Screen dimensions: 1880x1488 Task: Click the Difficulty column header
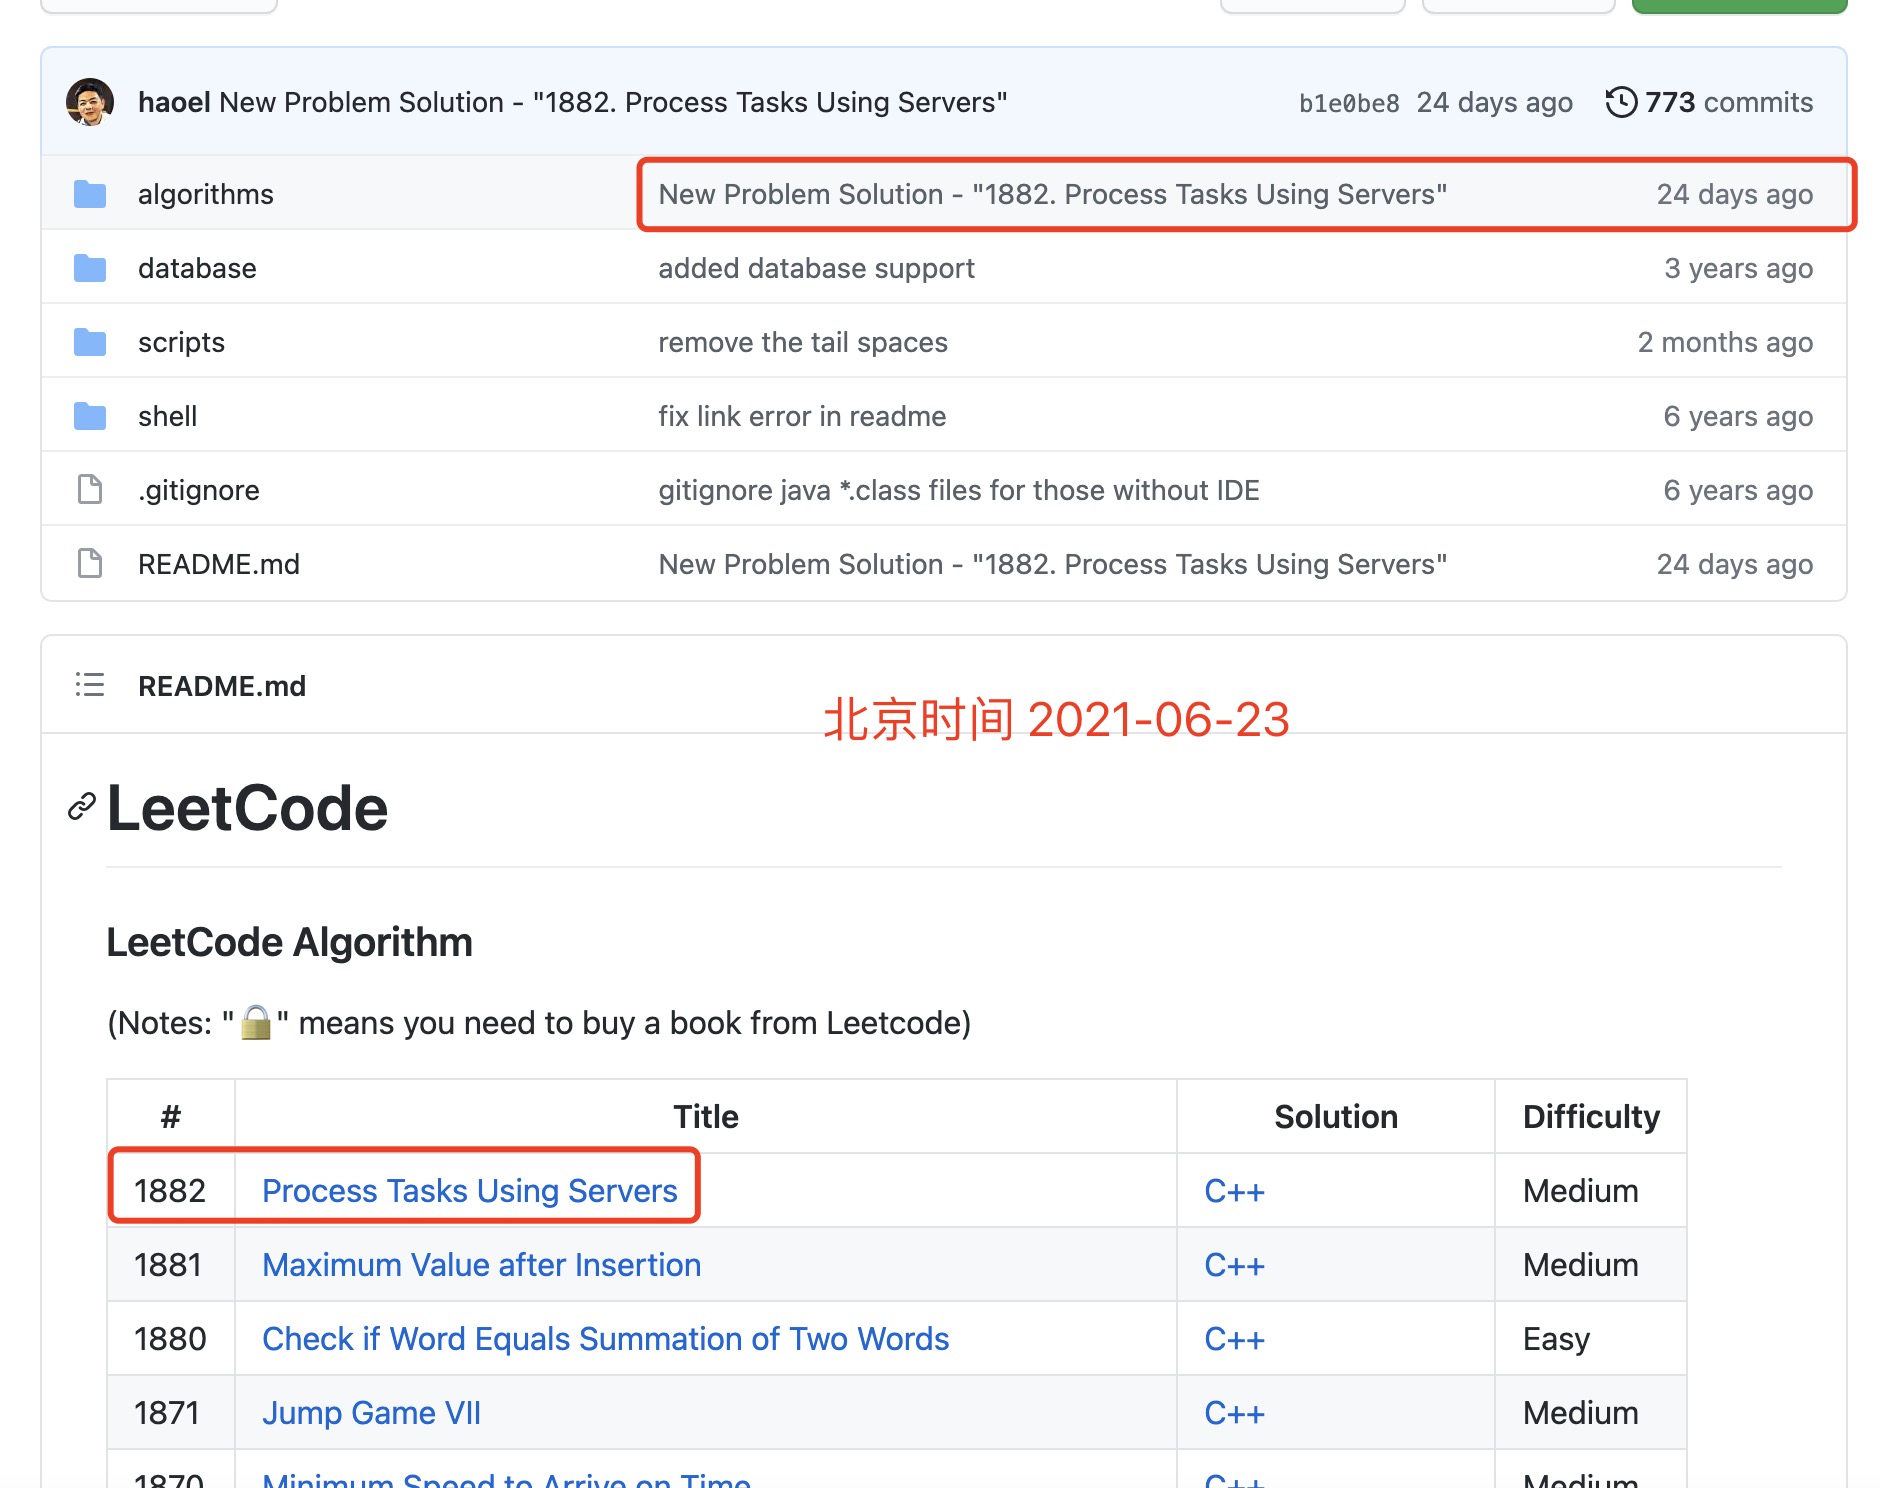1591,1117
